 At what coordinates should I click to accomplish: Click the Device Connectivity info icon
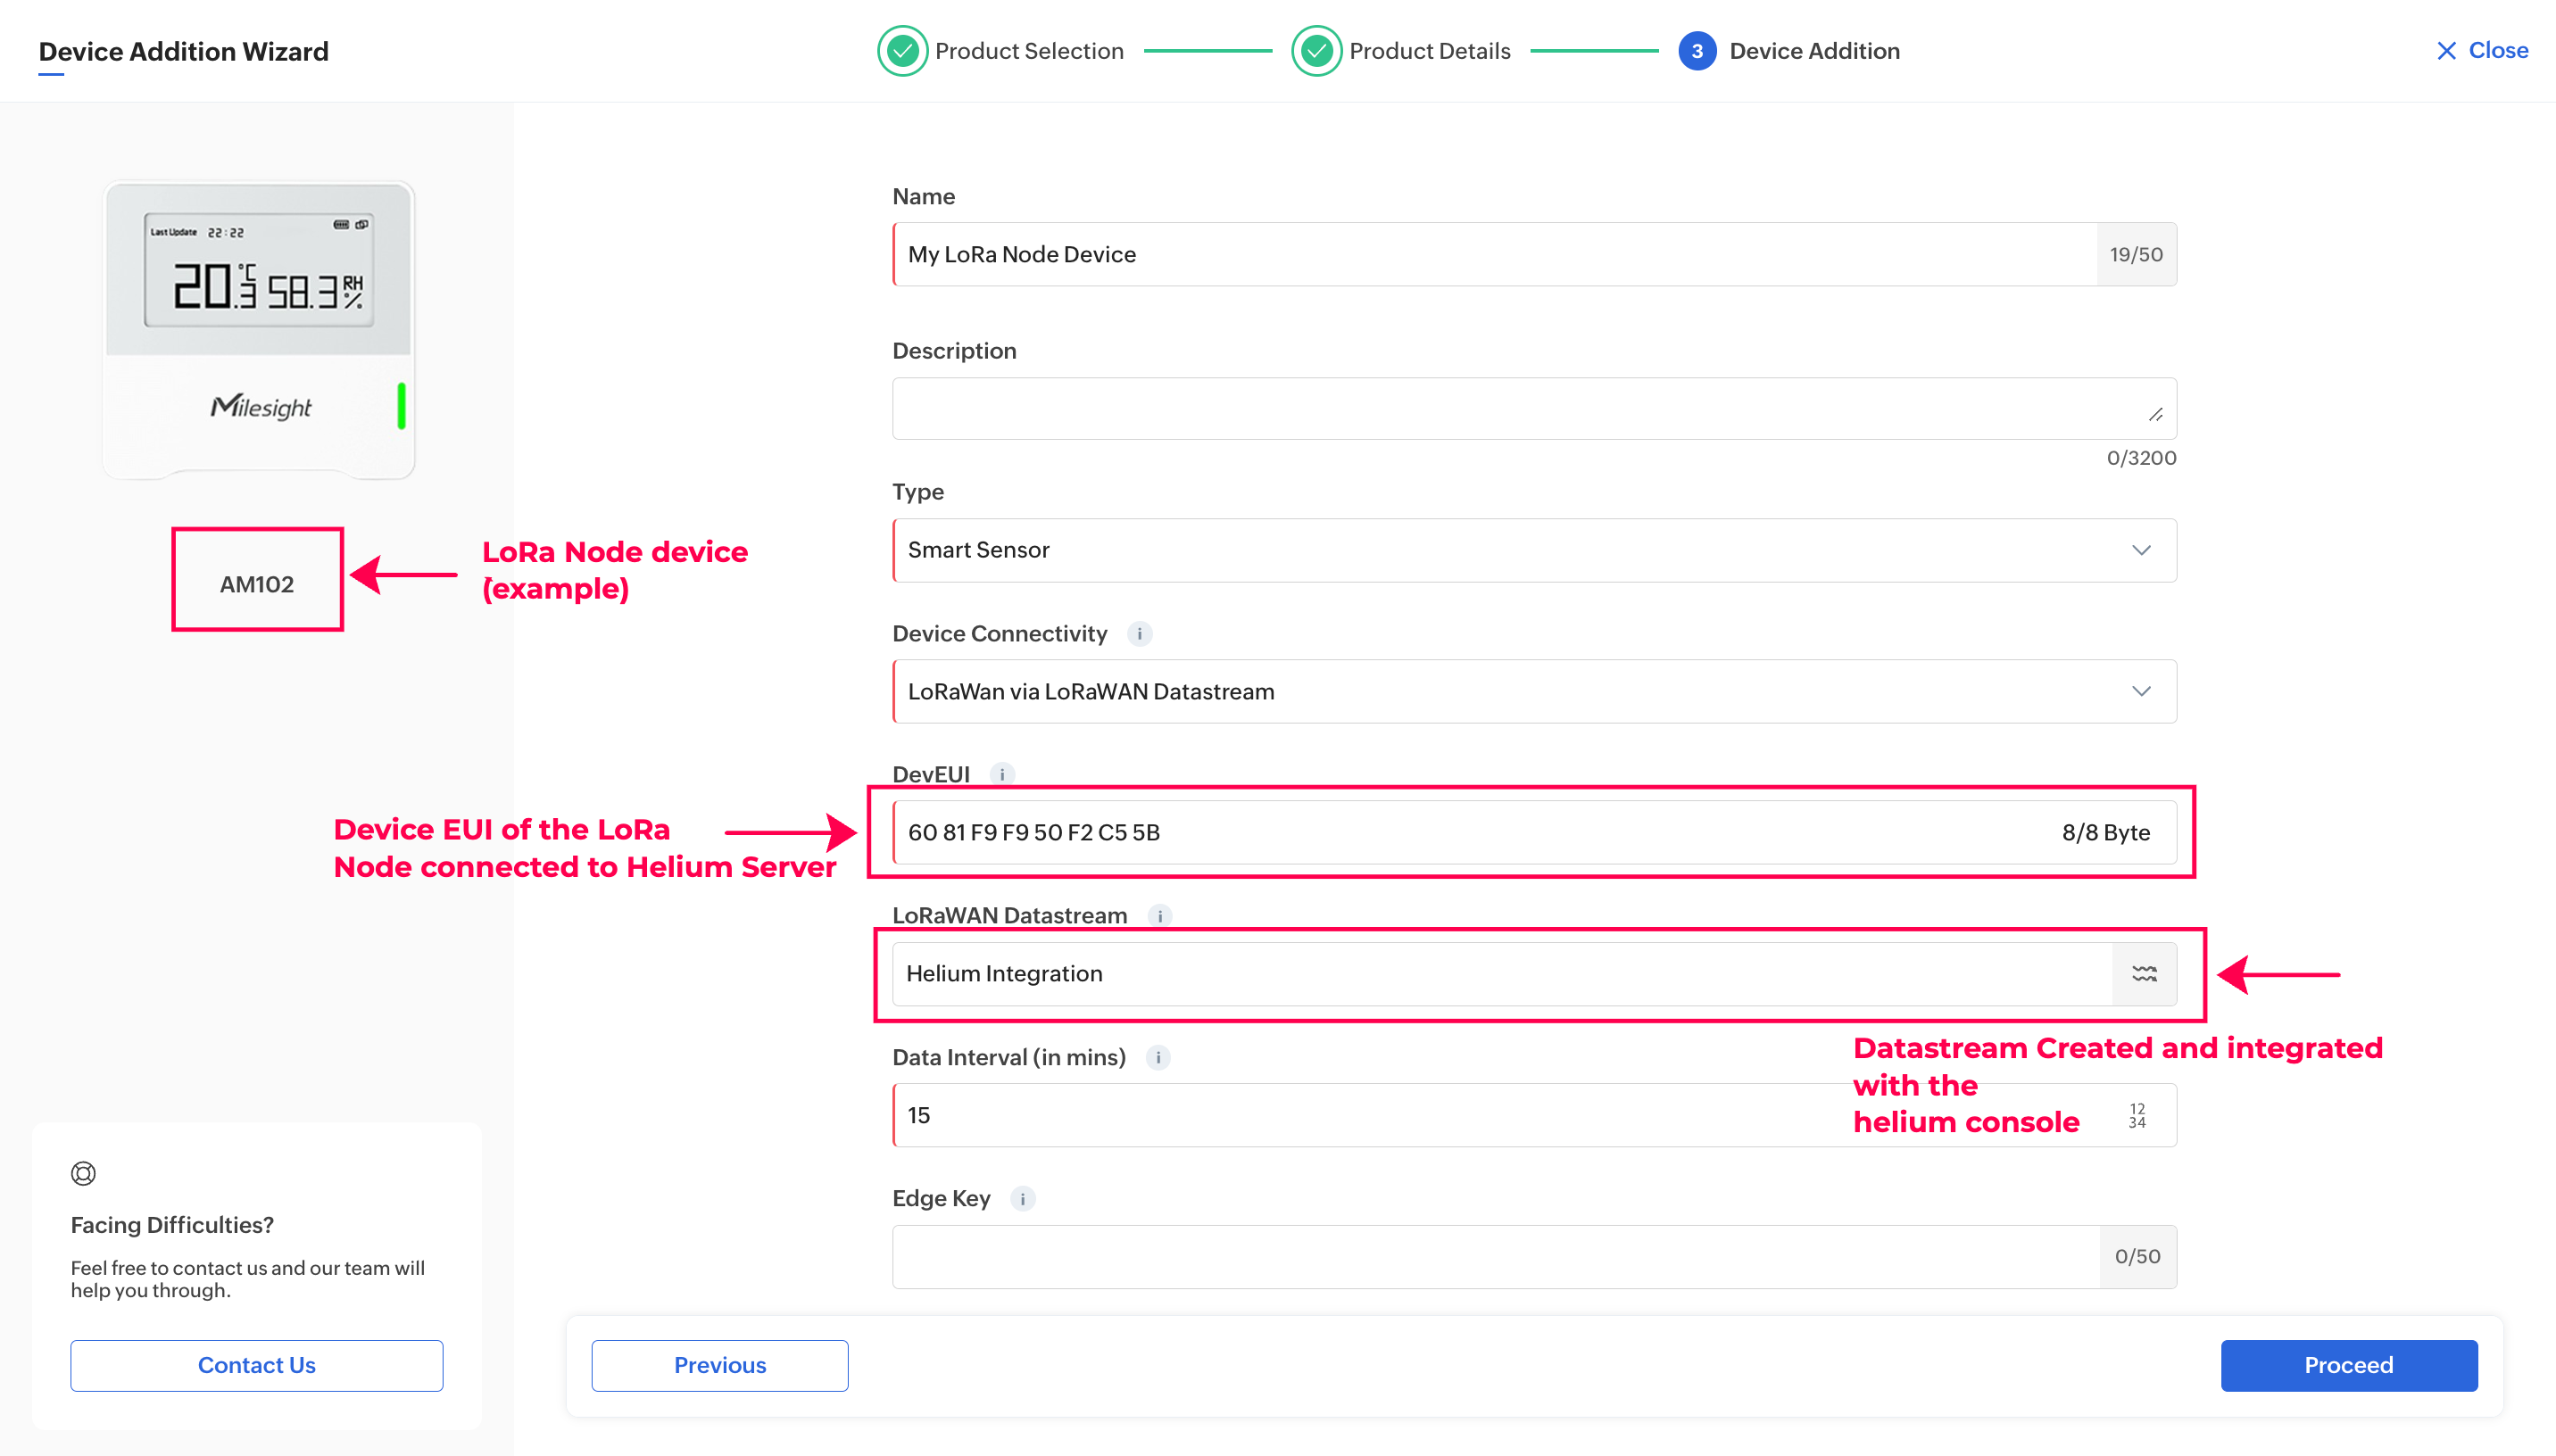[1139, 634]
